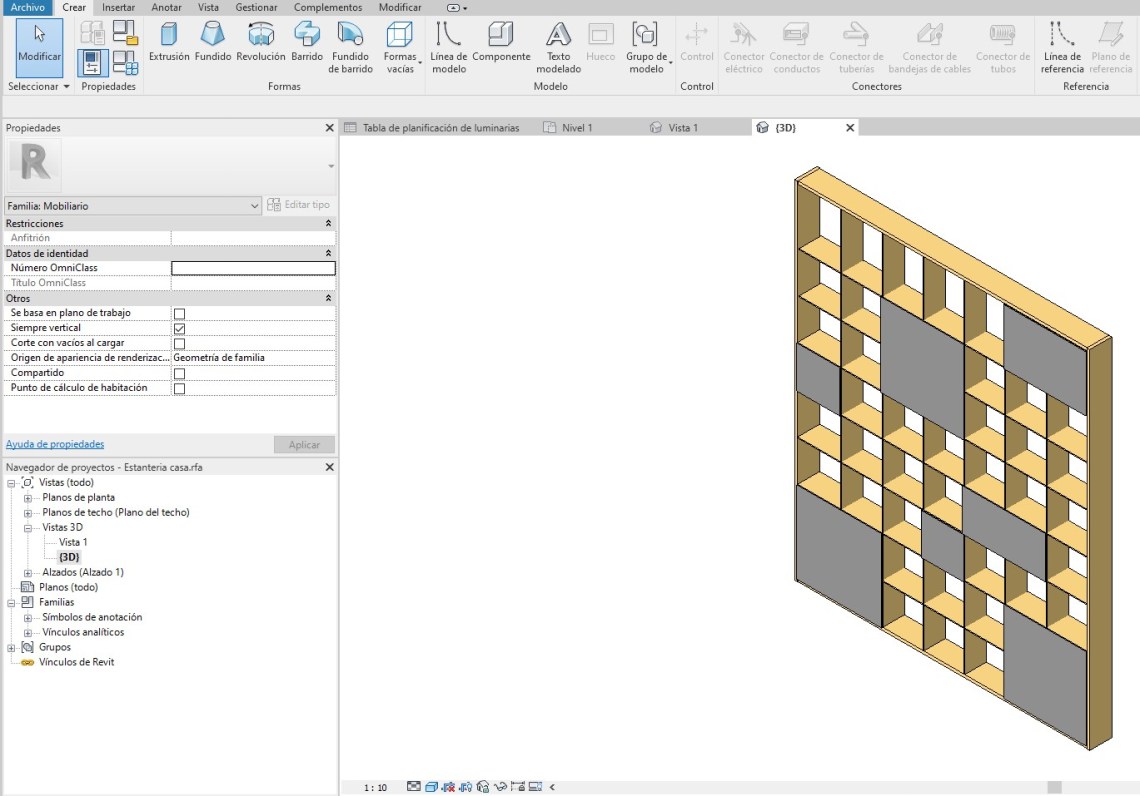1140x796 pixels.
Task: Create a Fundido de barrido form
Action: pyautogui.click(x=350, y=48)
